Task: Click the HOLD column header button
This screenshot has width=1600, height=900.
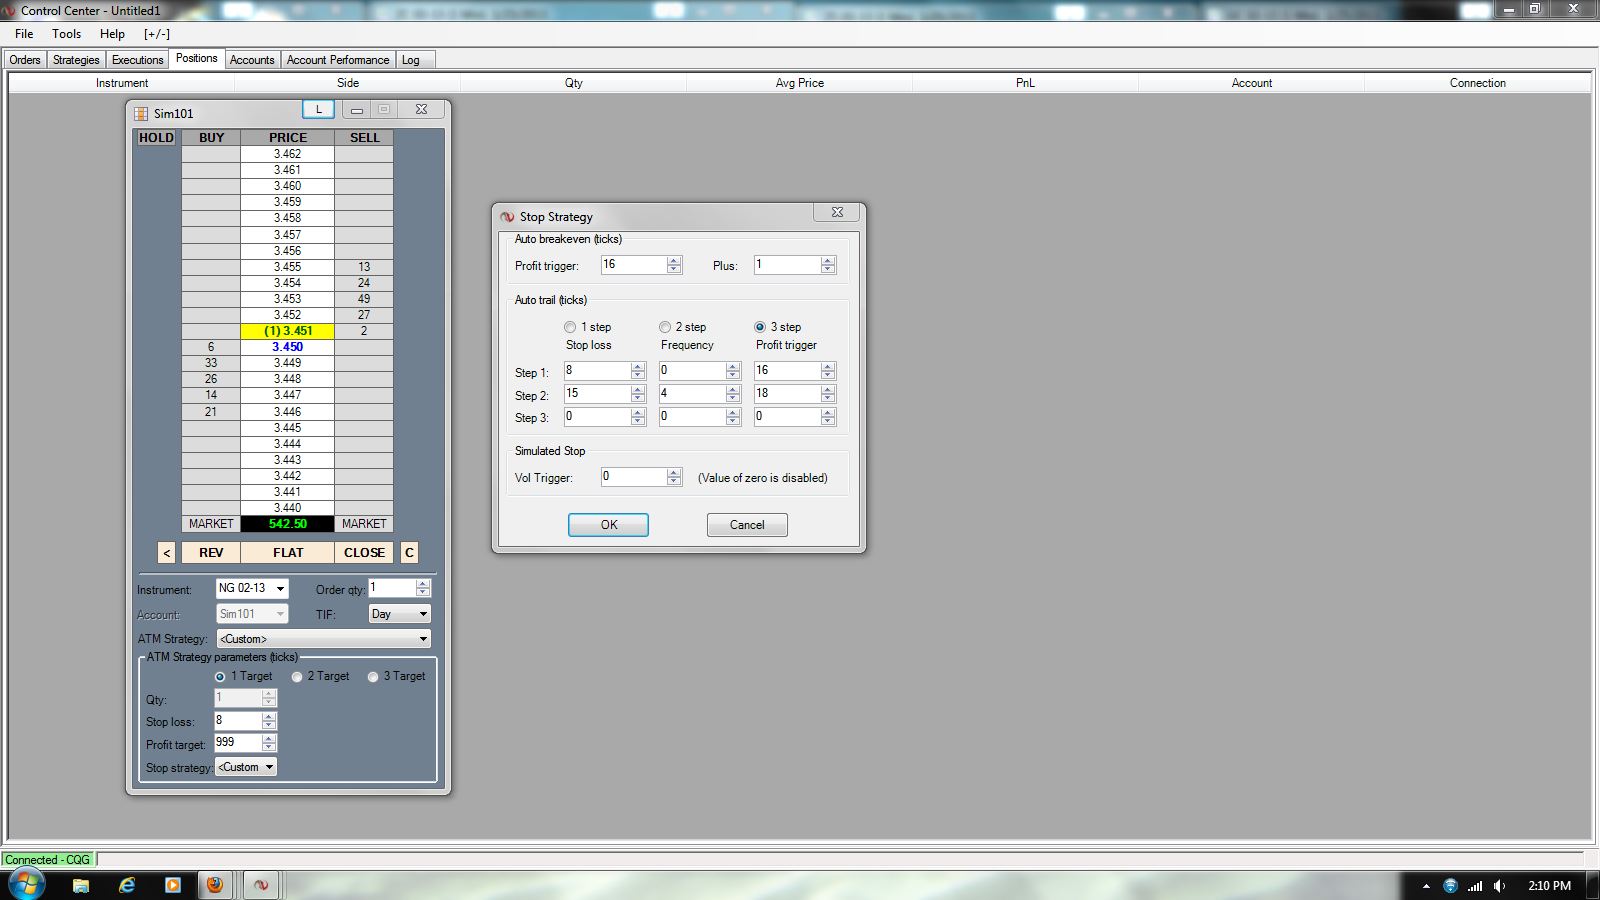Action: pos(156,138)
